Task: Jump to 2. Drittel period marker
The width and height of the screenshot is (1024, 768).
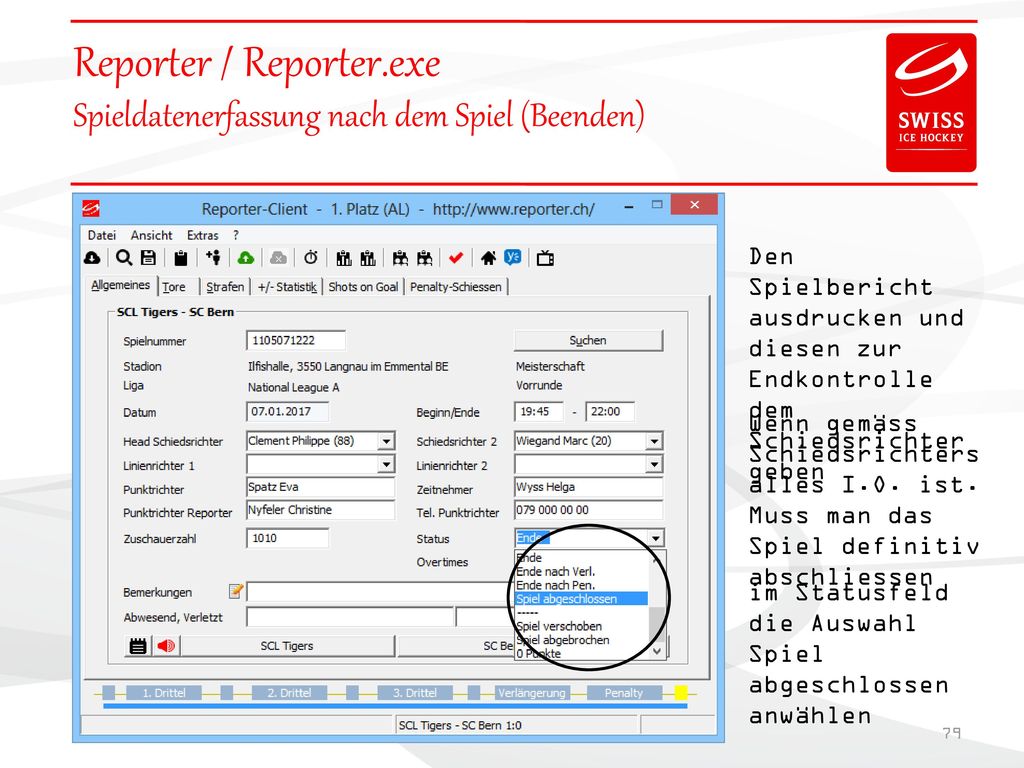Action: tap(289, 693)
